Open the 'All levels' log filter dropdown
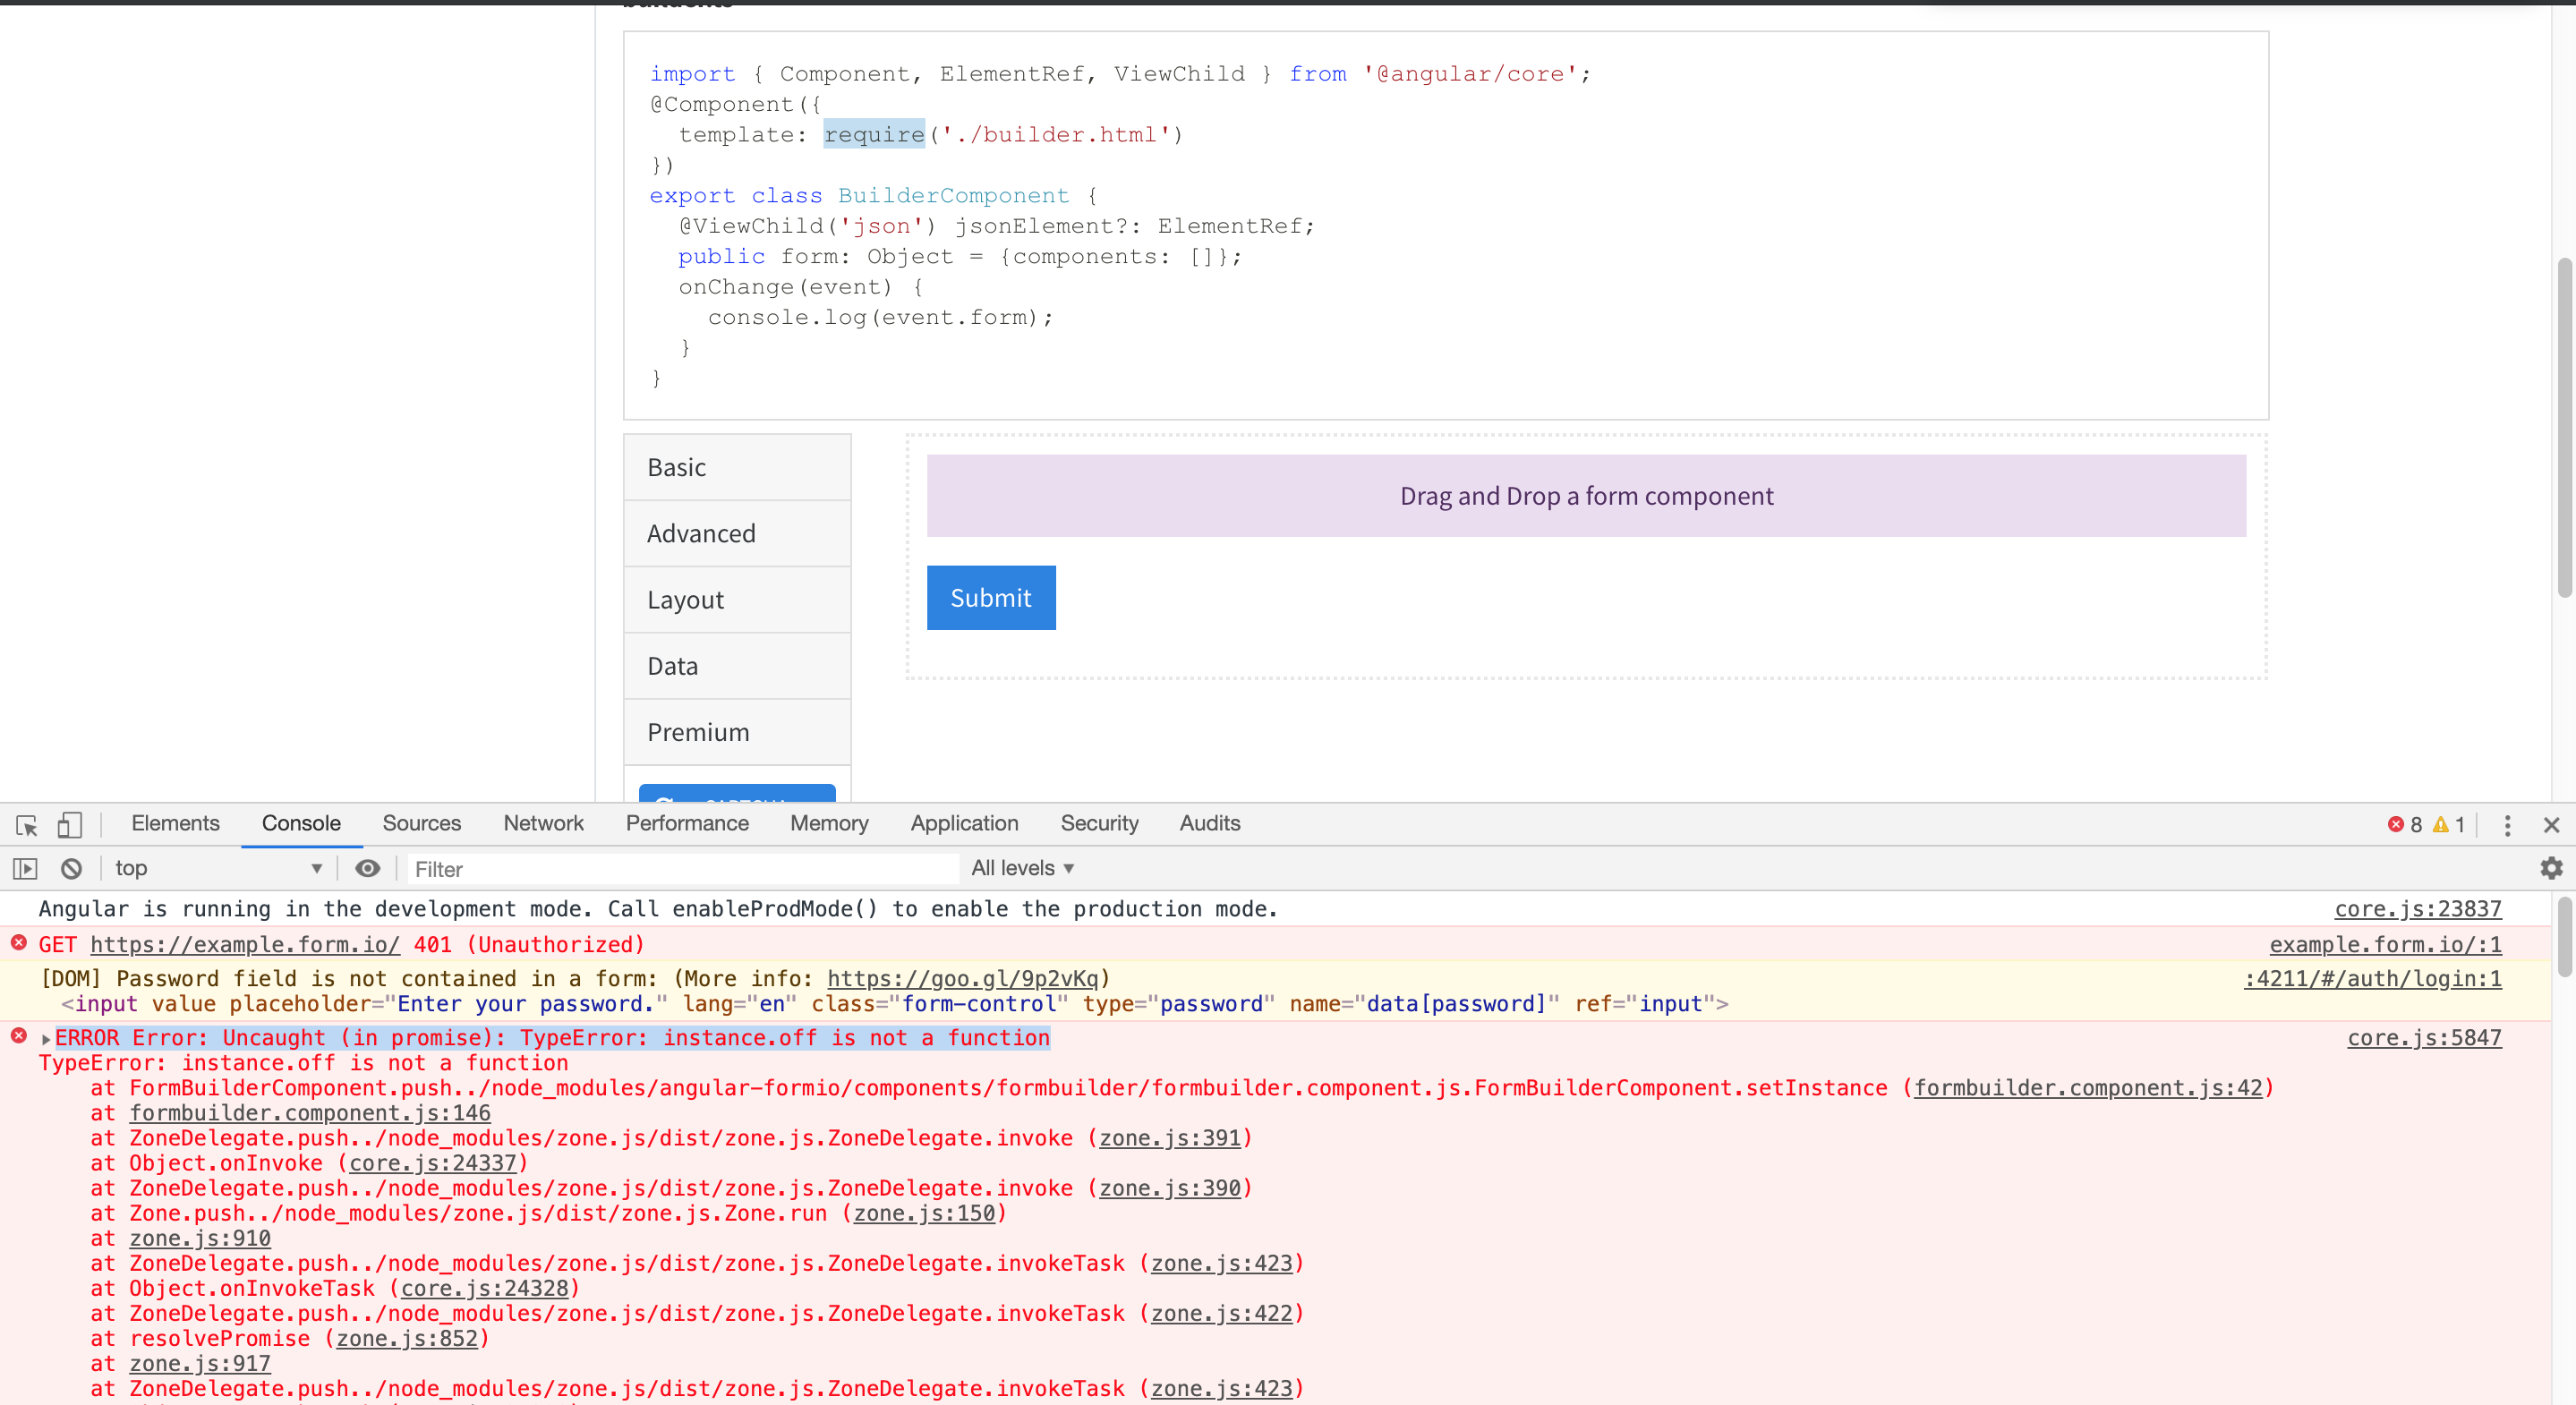2576x1405 pixels. (x=1022, y=868)
